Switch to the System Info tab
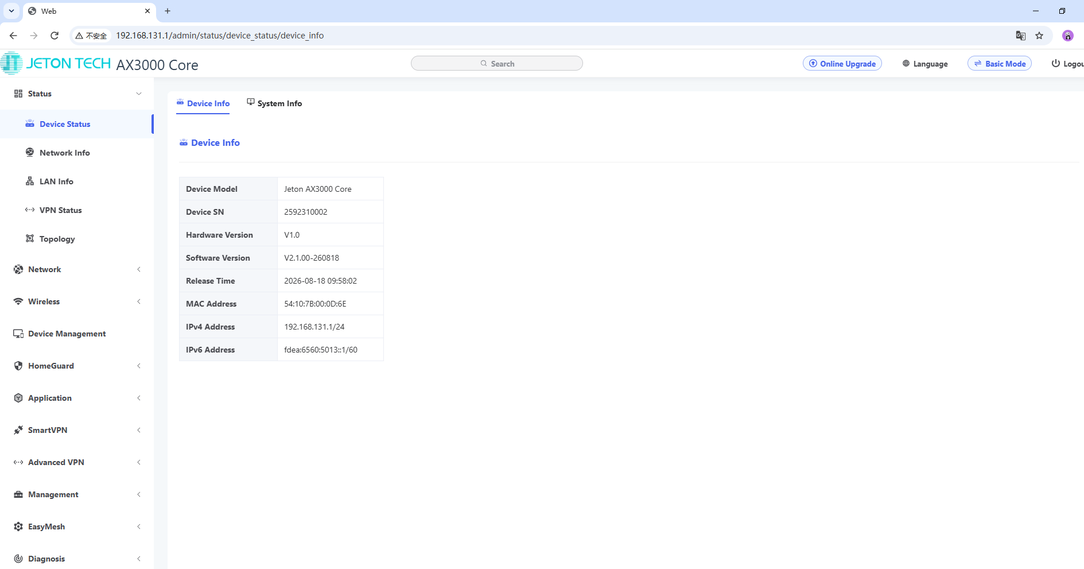 pos(274,103)
